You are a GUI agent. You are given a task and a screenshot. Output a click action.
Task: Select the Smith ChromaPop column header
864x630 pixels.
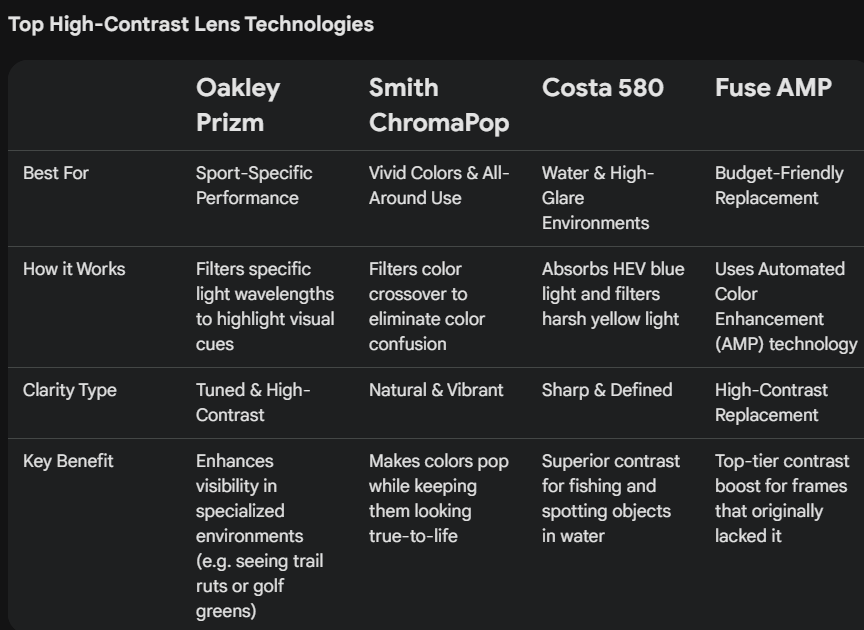438,104
